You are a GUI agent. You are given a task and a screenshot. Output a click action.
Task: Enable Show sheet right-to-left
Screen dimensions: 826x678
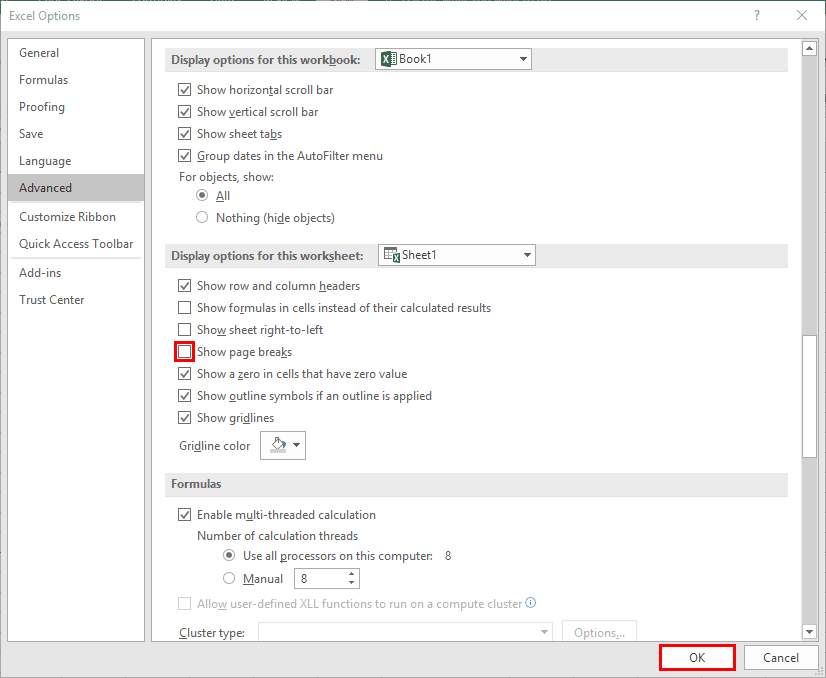[184, 330]
